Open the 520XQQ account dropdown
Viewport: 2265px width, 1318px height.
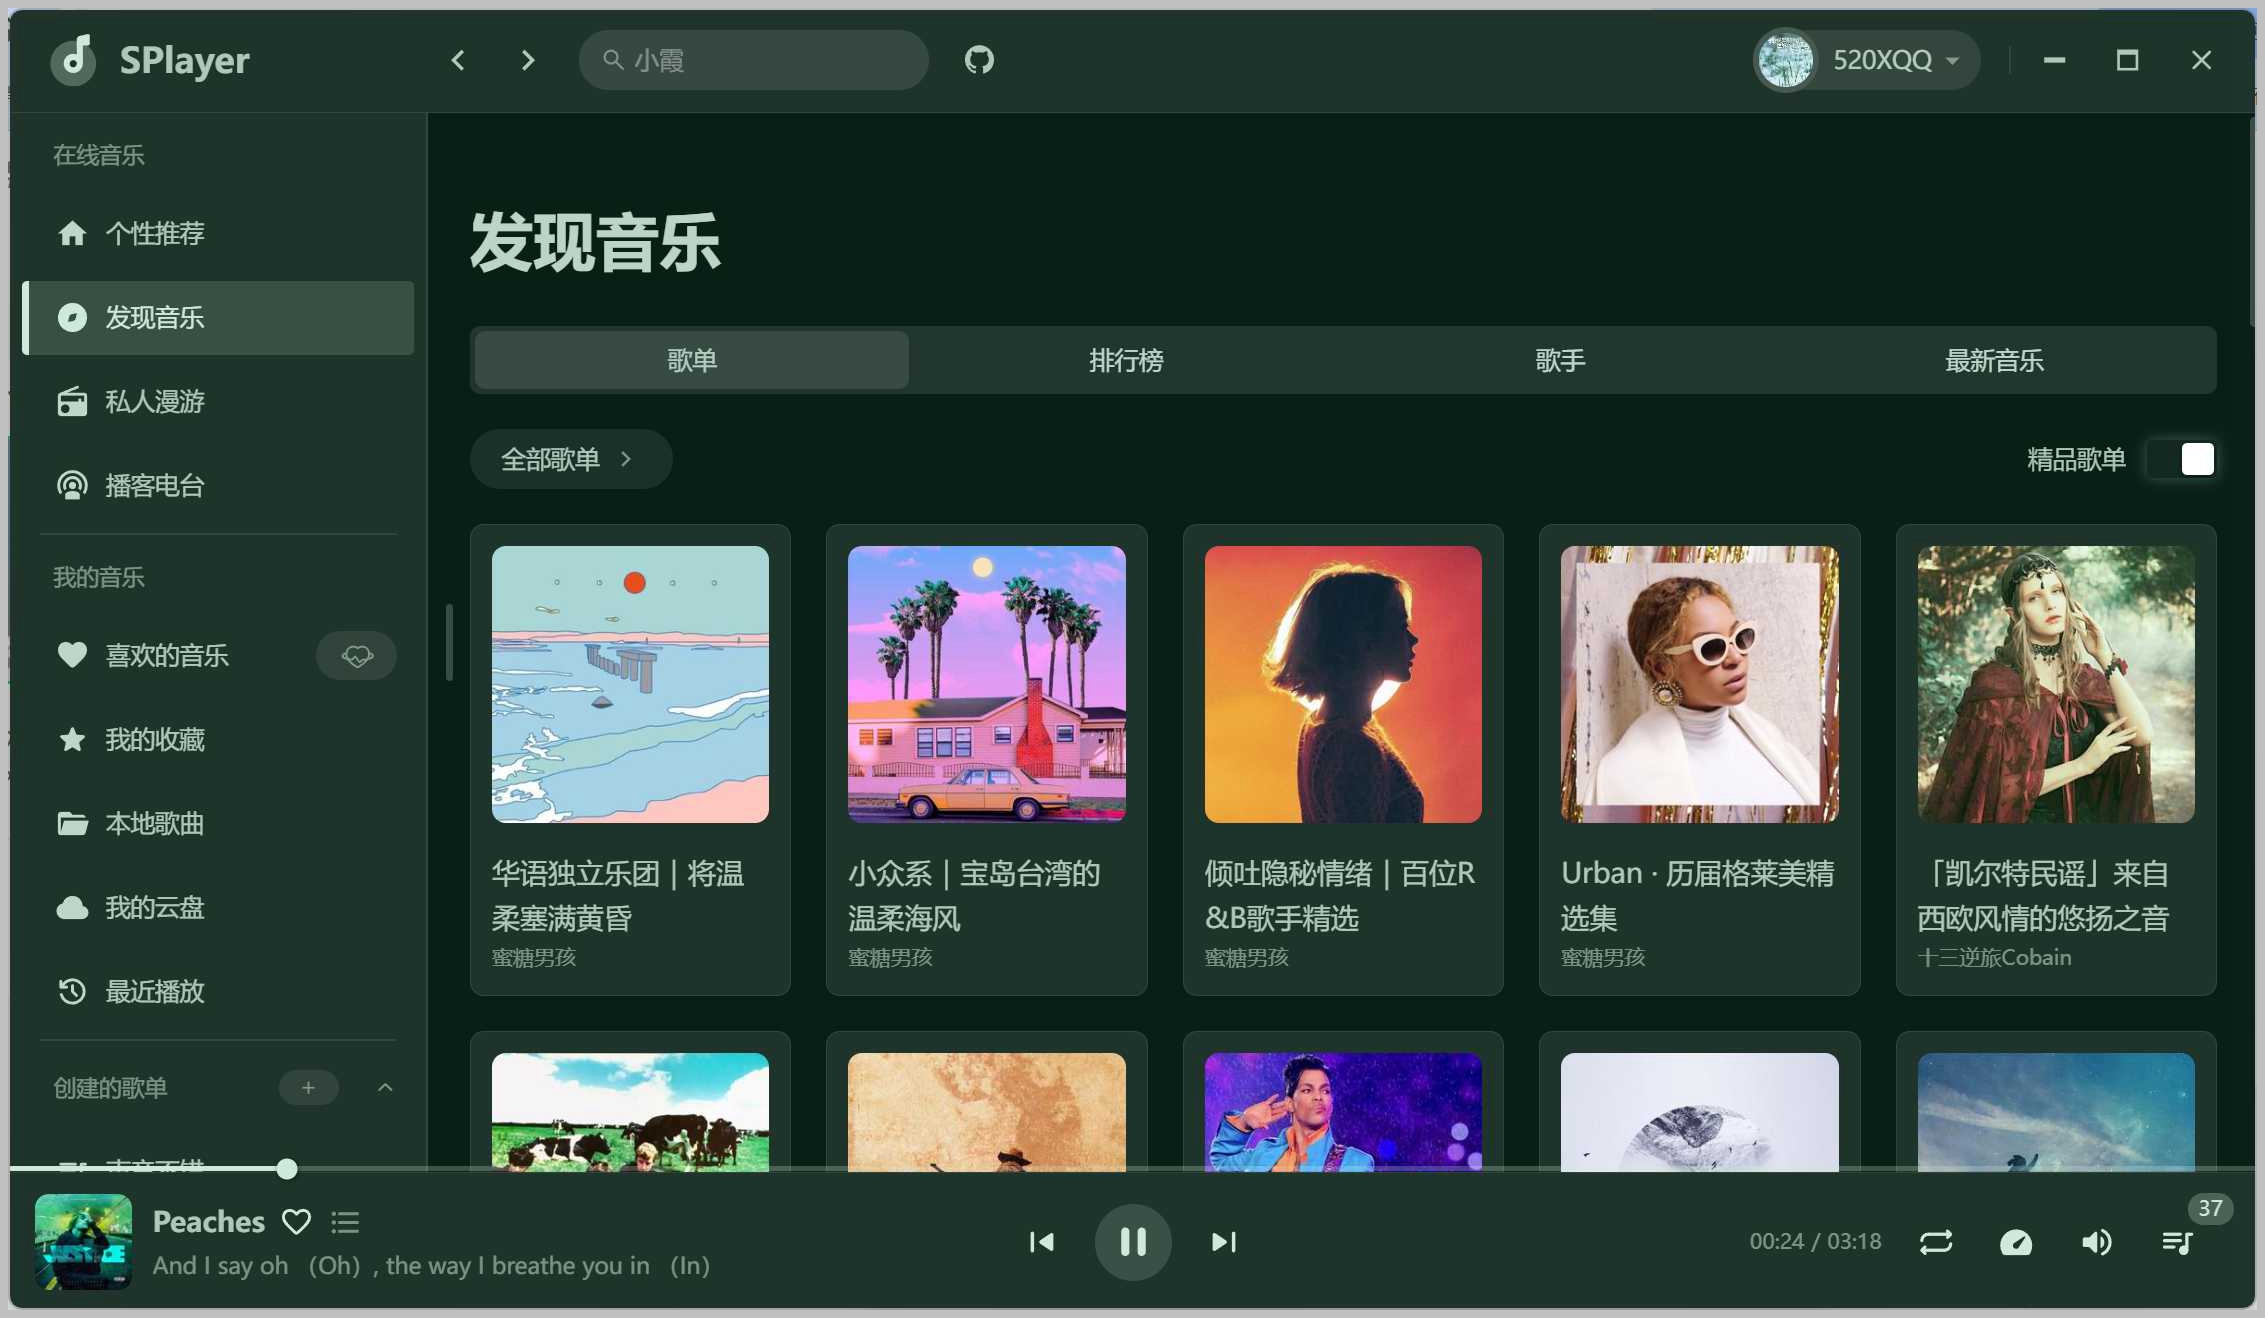(x=1866, y=60)
